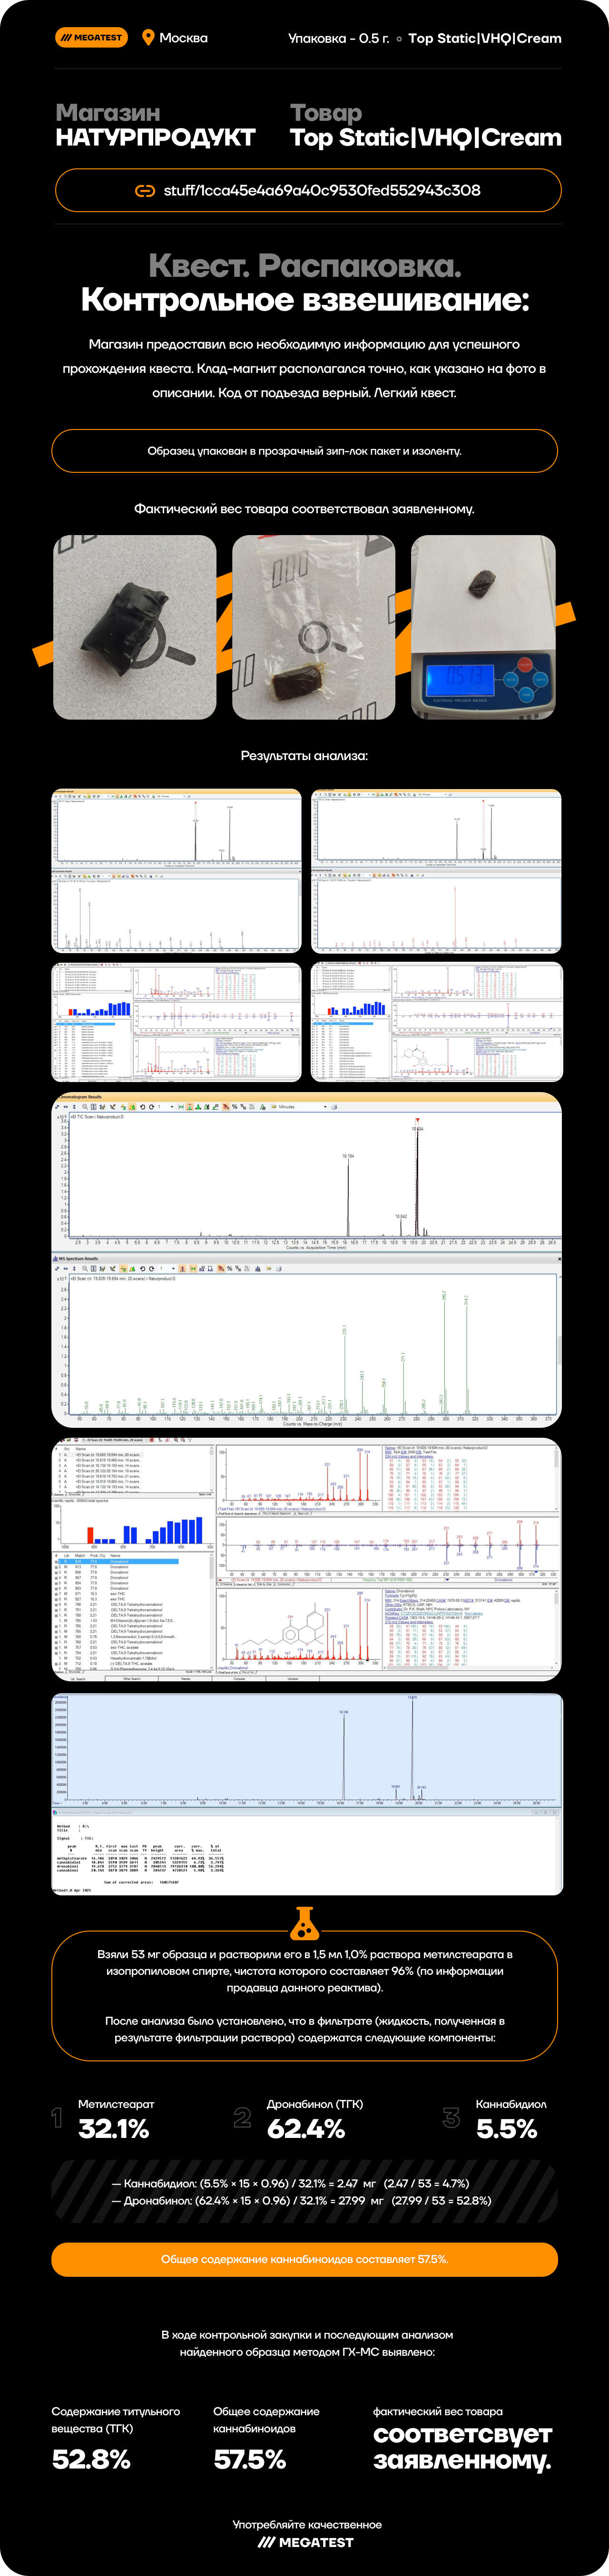This screenshot has width=609, height=2576.
Task: Click the MEGATEST footer logo
Action: (305, 2541)
